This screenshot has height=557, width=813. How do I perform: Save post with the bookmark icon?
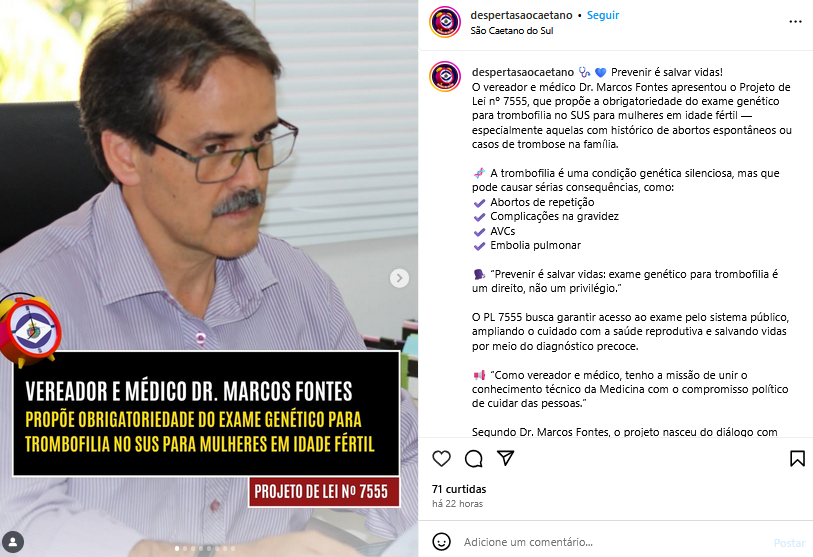[797, 458]
